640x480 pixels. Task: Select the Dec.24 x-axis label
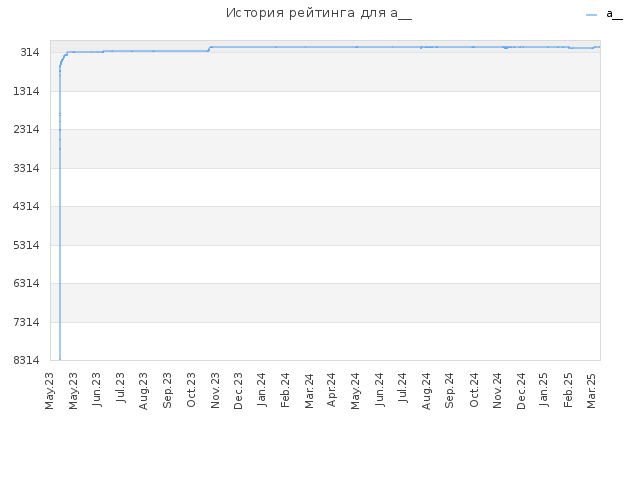coord(521,391)
